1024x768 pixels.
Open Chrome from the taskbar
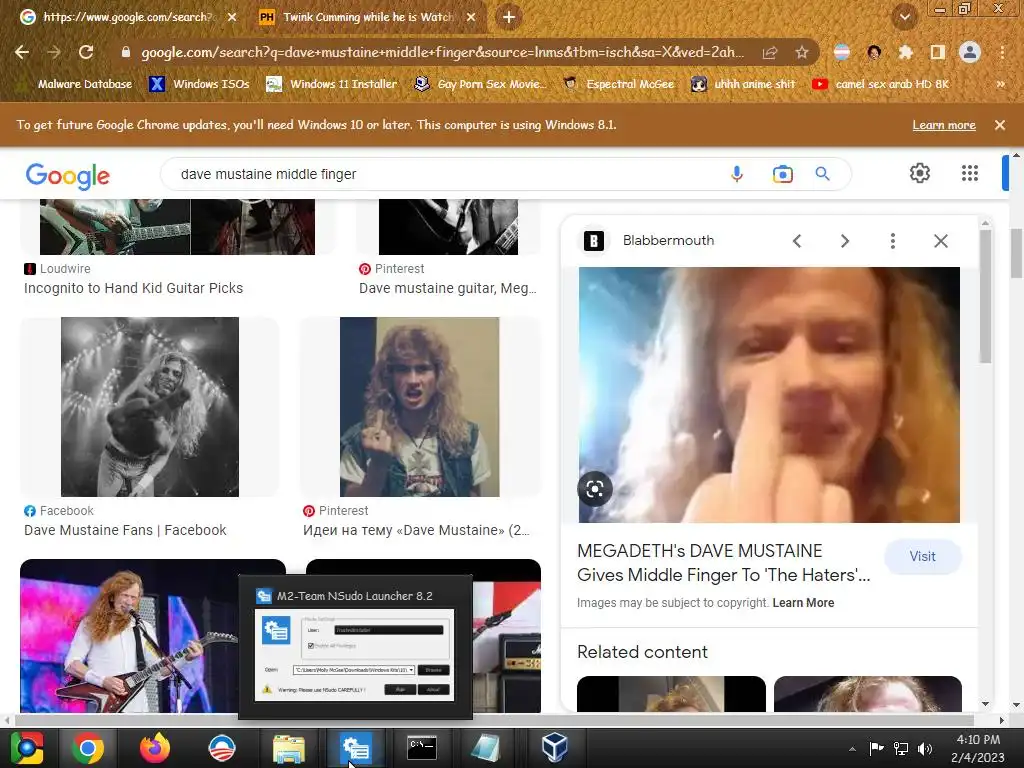88,748
